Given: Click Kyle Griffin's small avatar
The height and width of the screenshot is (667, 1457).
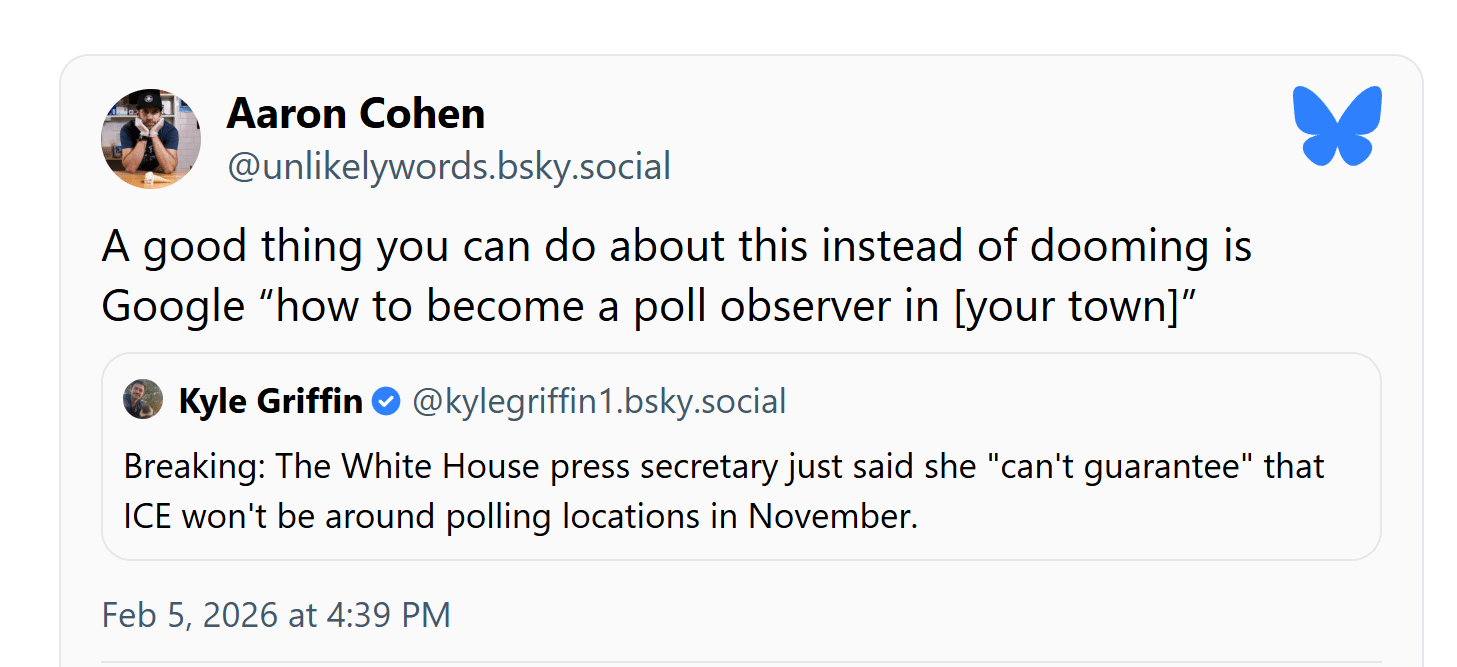Looking at the screenshot, I should pos(143,400).
